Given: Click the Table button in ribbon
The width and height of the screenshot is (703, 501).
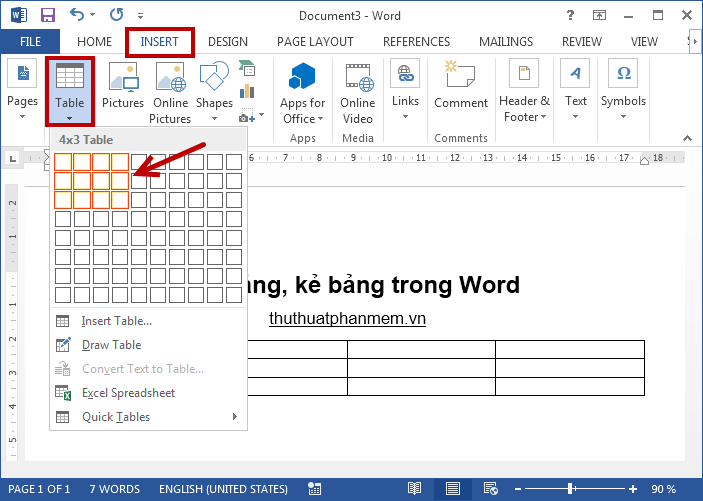Looking at the screenshot, I should pos(69,91).
